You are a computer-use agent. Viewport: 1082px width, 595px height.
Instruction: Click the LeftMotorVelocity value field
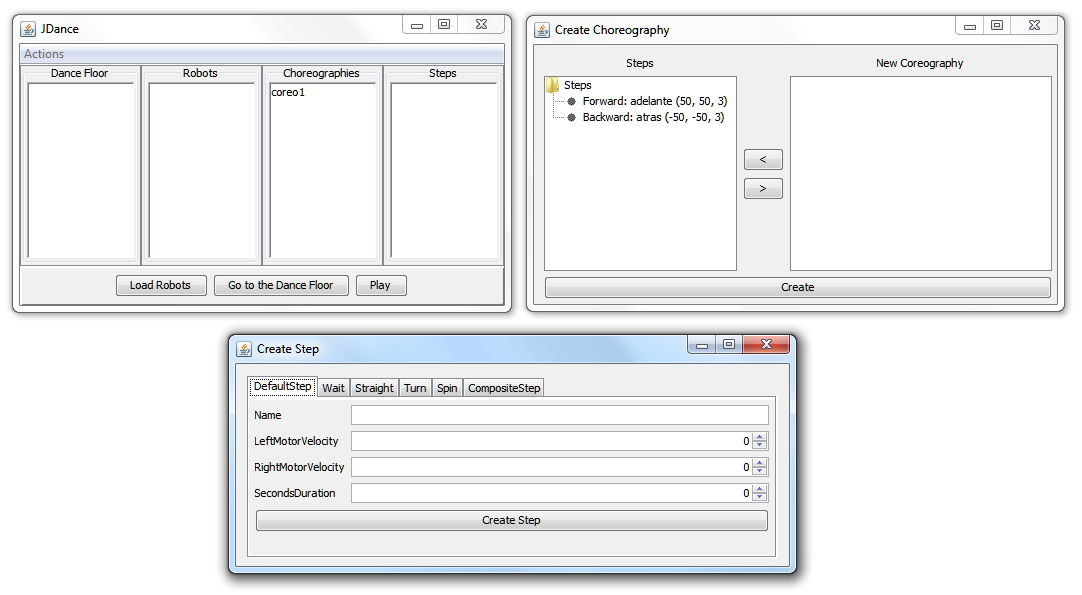coord(551,441)
